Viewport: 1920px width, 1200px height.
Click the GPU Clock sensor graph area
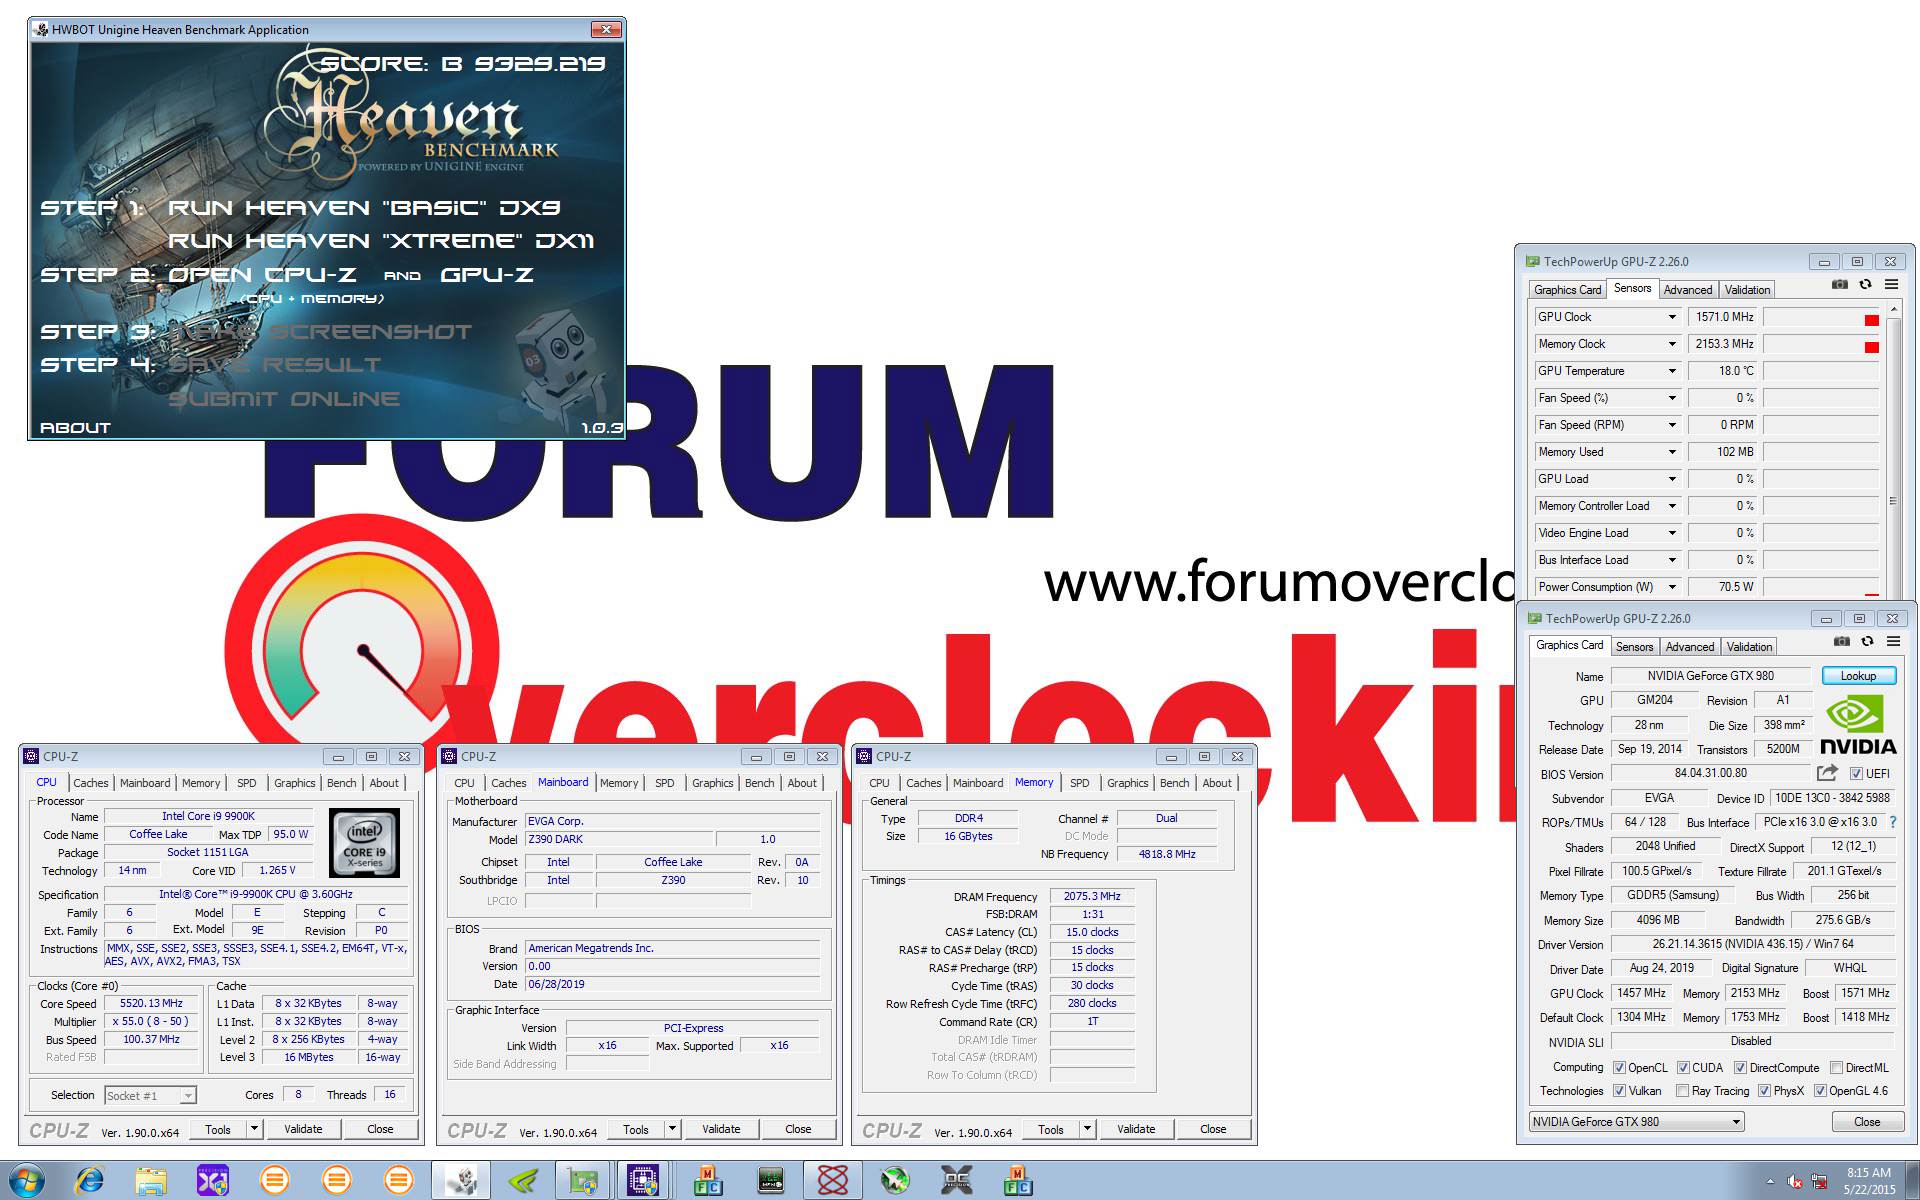(x=1821, y=317)
